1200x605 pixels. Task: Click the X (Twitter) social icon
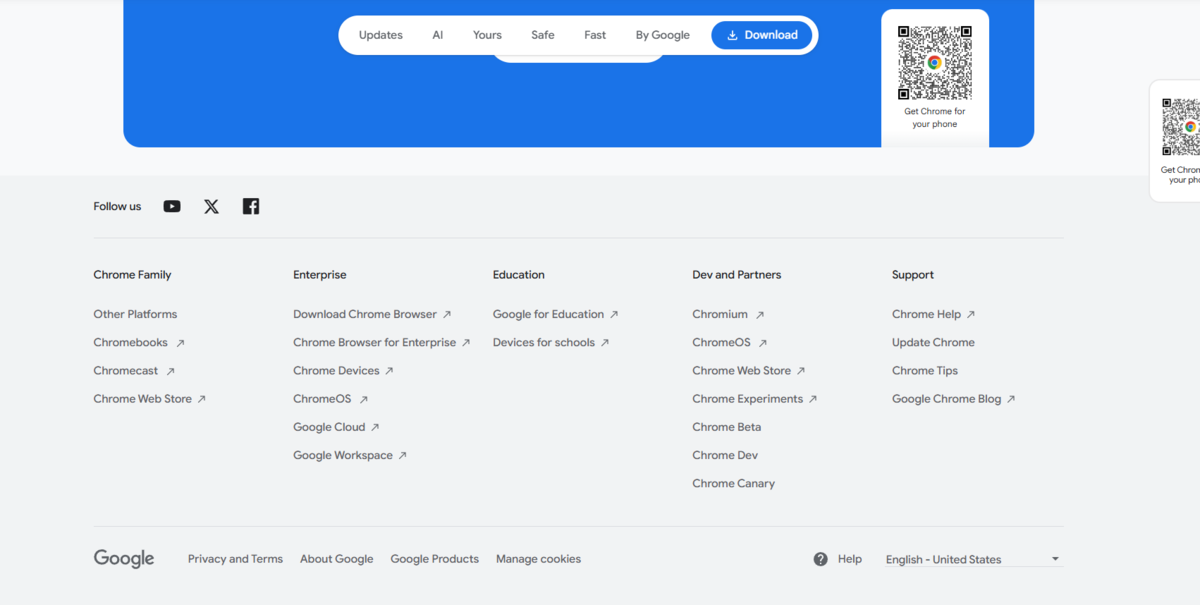click(211, 206)
